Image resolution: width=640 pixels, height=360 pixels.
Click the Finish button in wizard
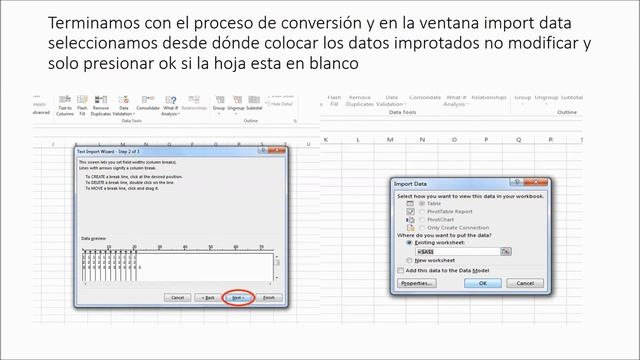coord(269,298)
